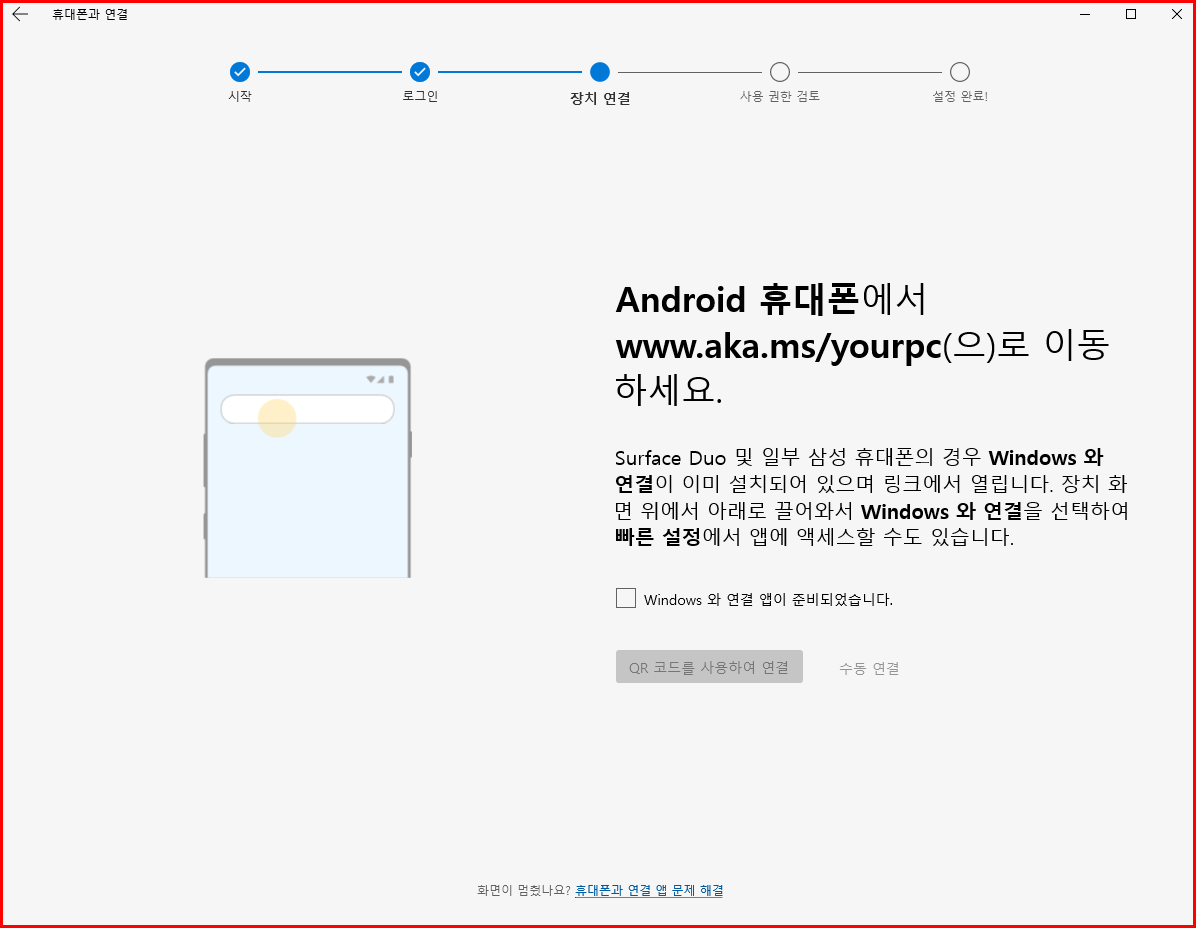Image resolution: width=1196 pixels, height=928 pixels.
Task: Click the 휴대폰과 연결 window title
Action: [x=90, y=14]
